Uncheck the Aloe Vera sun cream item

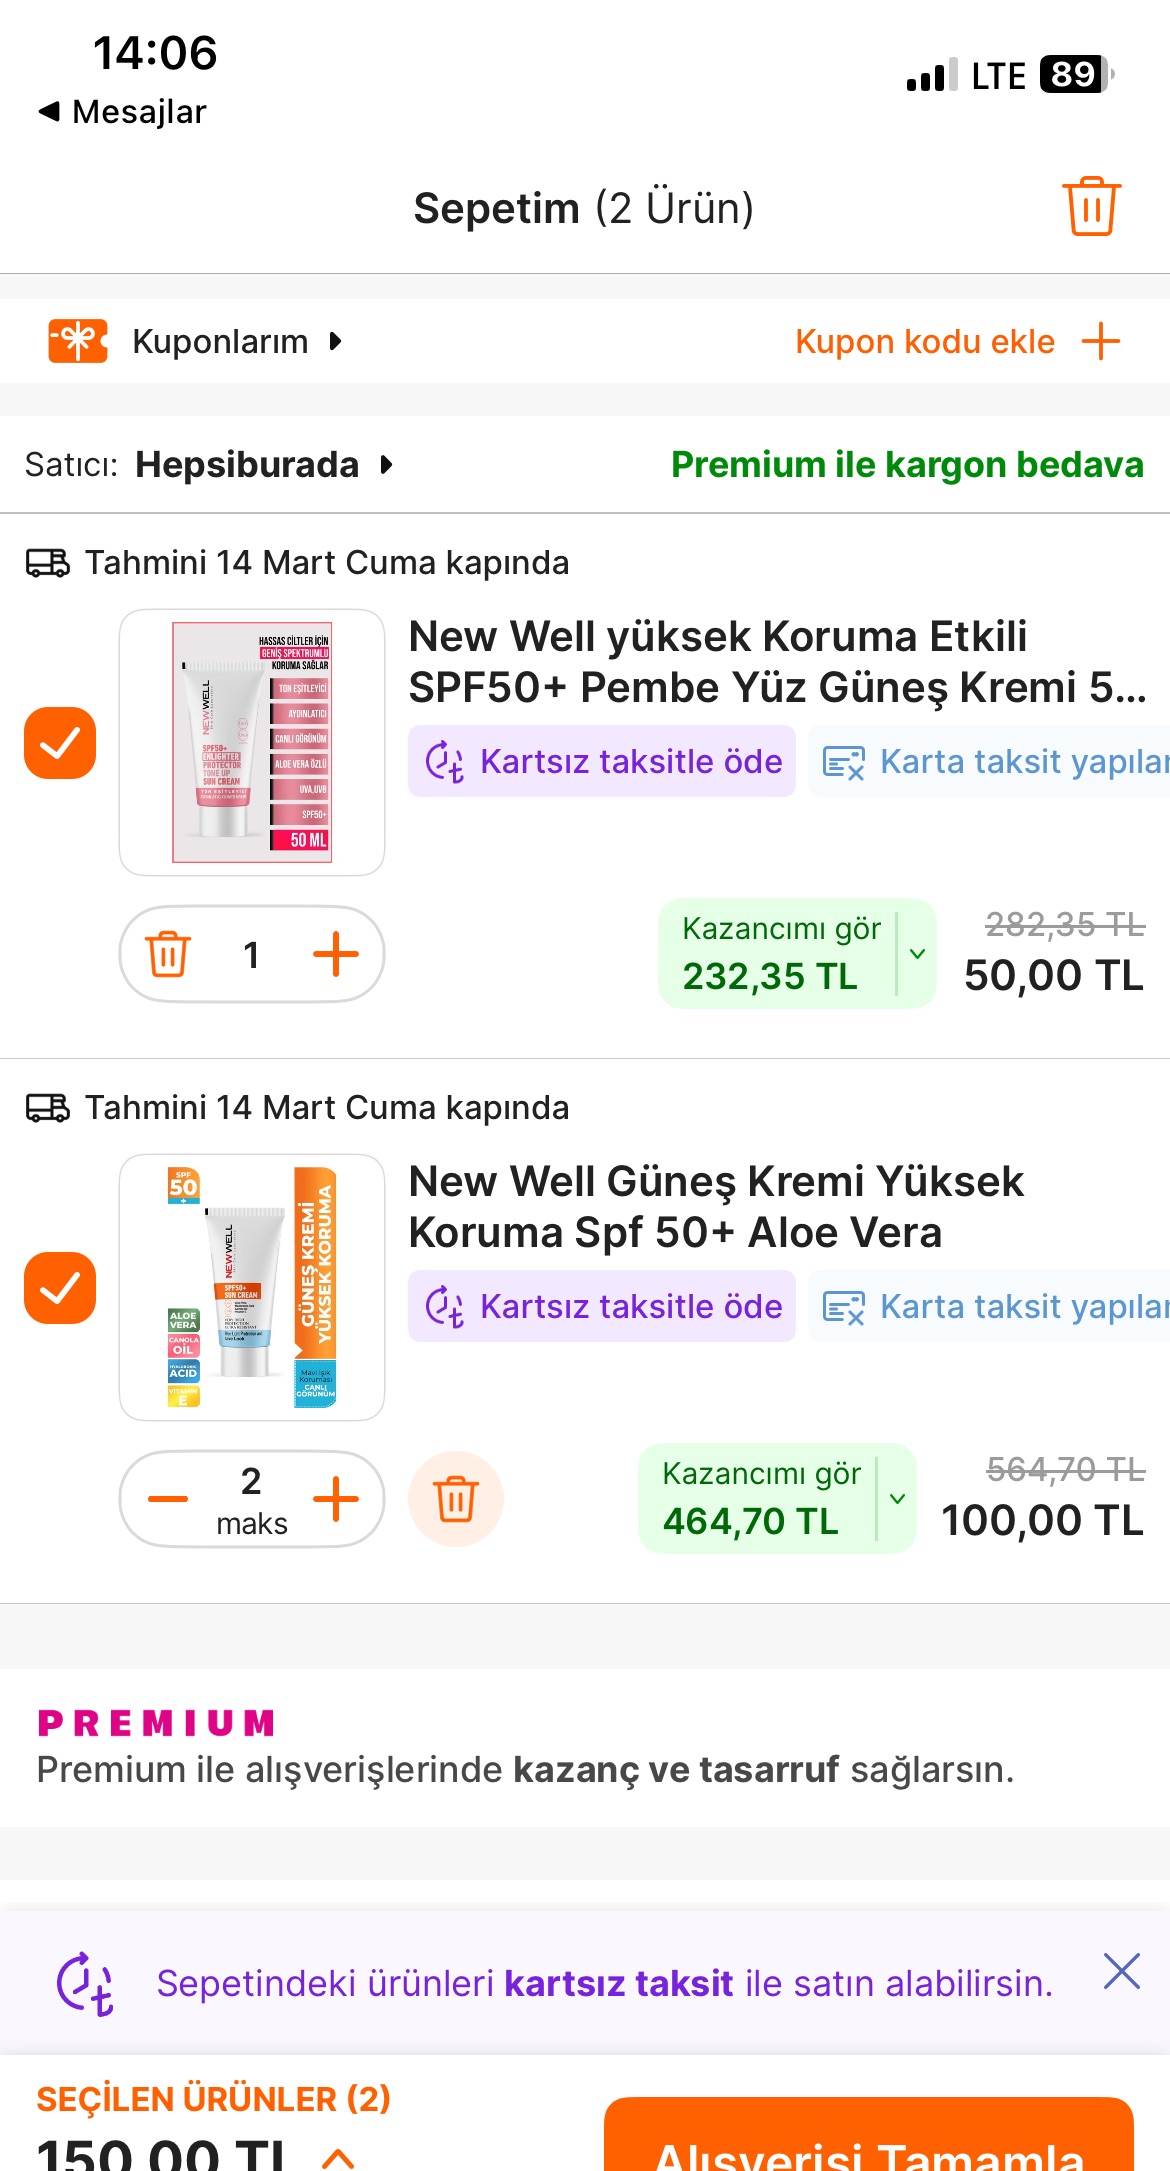click(x=60, y=1288)
